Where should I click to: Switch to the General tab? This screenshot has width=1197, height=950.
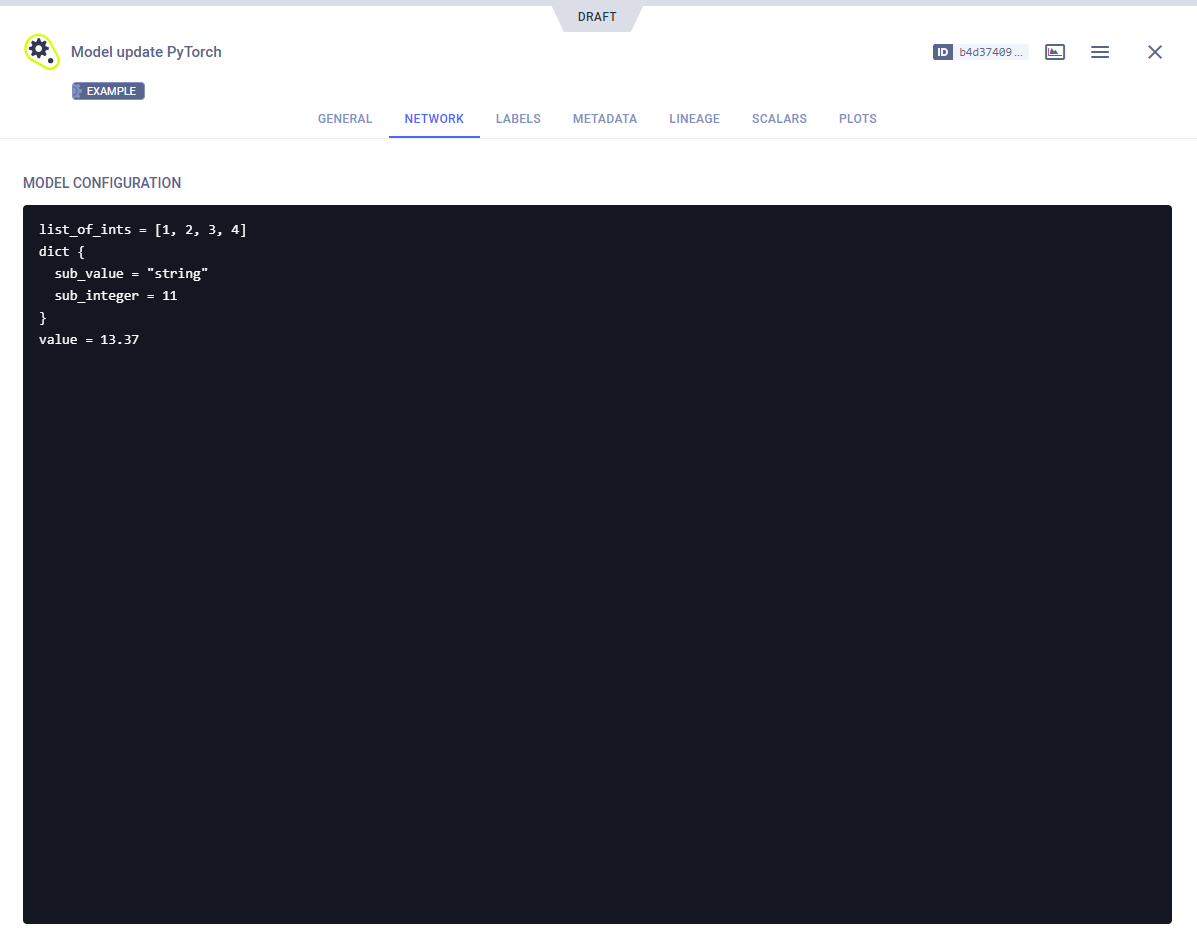point(345,119)
